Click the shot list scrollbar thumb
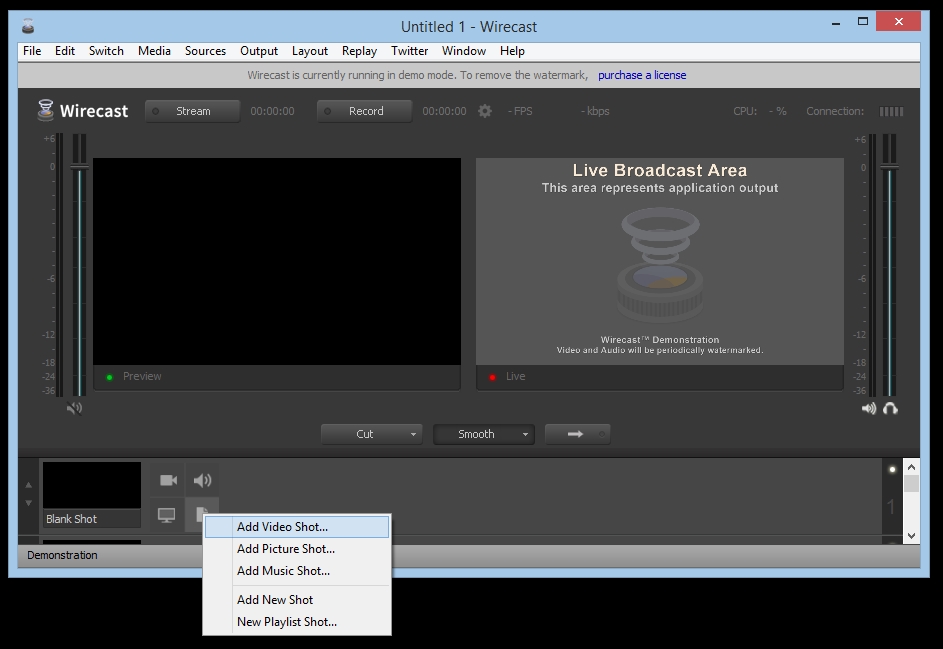The height and width of the screenshot is (649, 943). pyautogui.click(x=911, y=484)
